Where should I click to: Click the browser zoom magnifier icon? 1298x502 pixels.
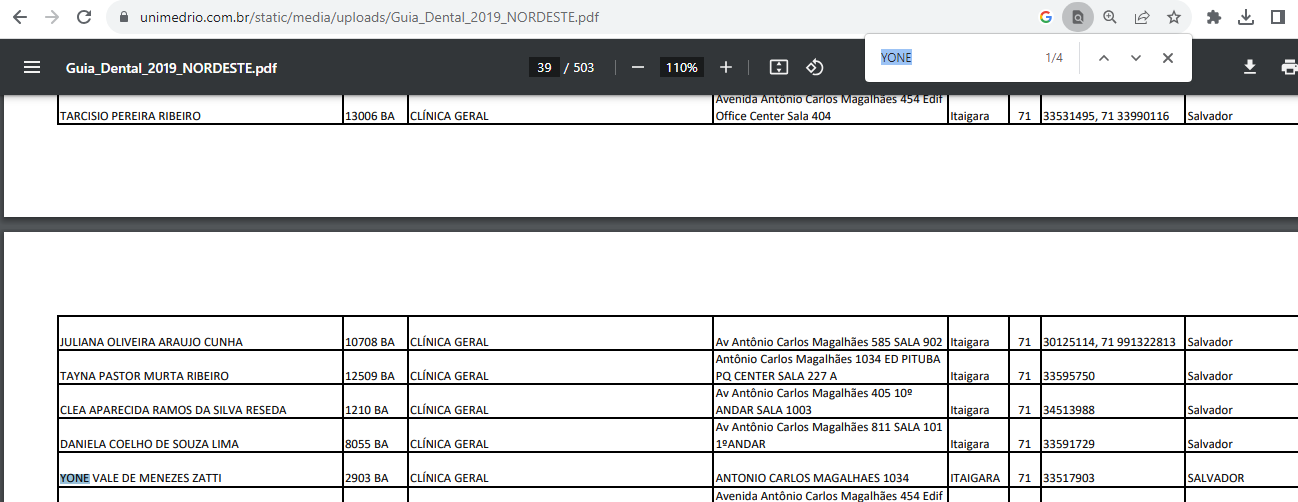tap(1110, 17)
